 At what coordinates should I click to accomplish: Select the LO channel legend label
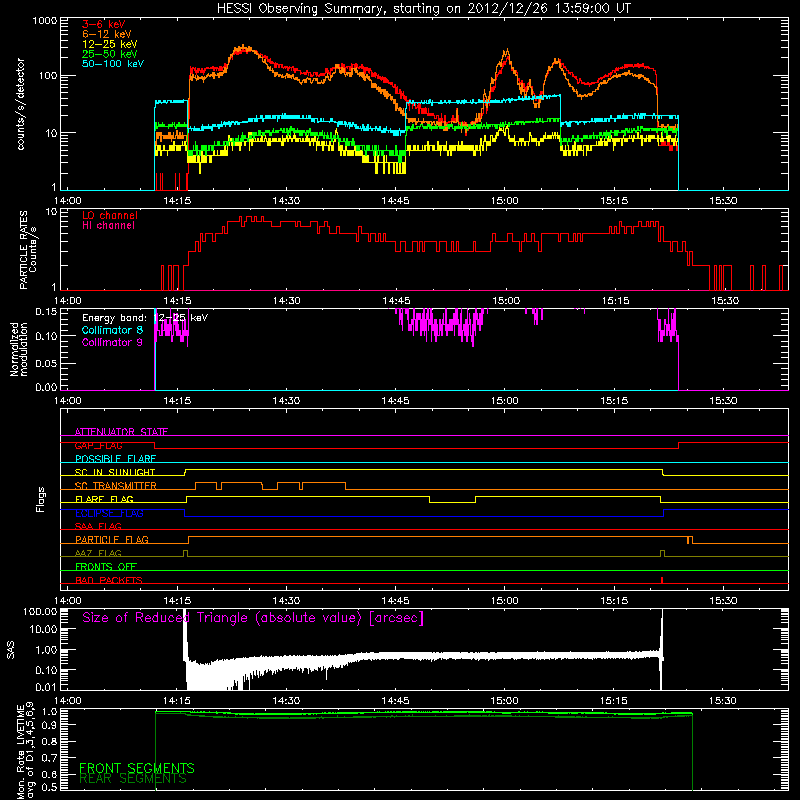pyautogui.click(x=110, y=215)
